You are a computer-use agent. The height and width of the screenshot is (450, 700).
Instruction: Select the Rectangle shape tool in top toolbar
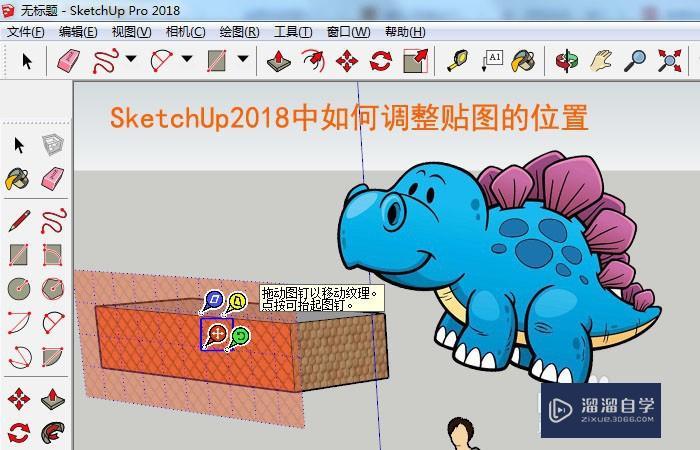[x=217, y=61]
